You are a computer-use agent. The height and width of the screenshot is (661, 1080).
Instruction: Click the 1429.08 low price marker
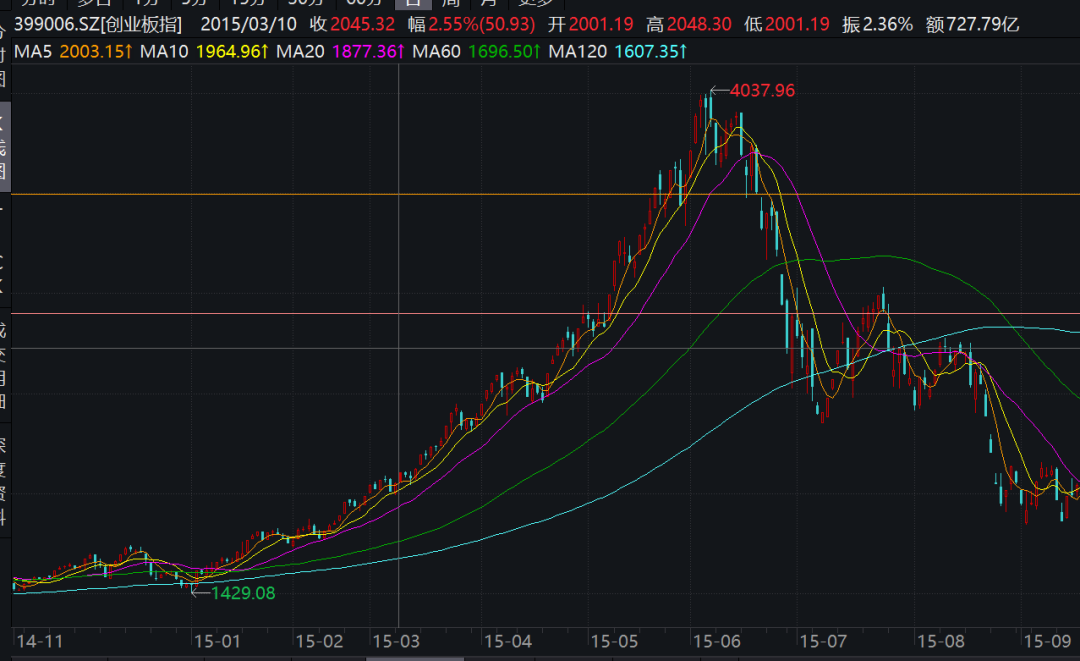tap(242, 592)
